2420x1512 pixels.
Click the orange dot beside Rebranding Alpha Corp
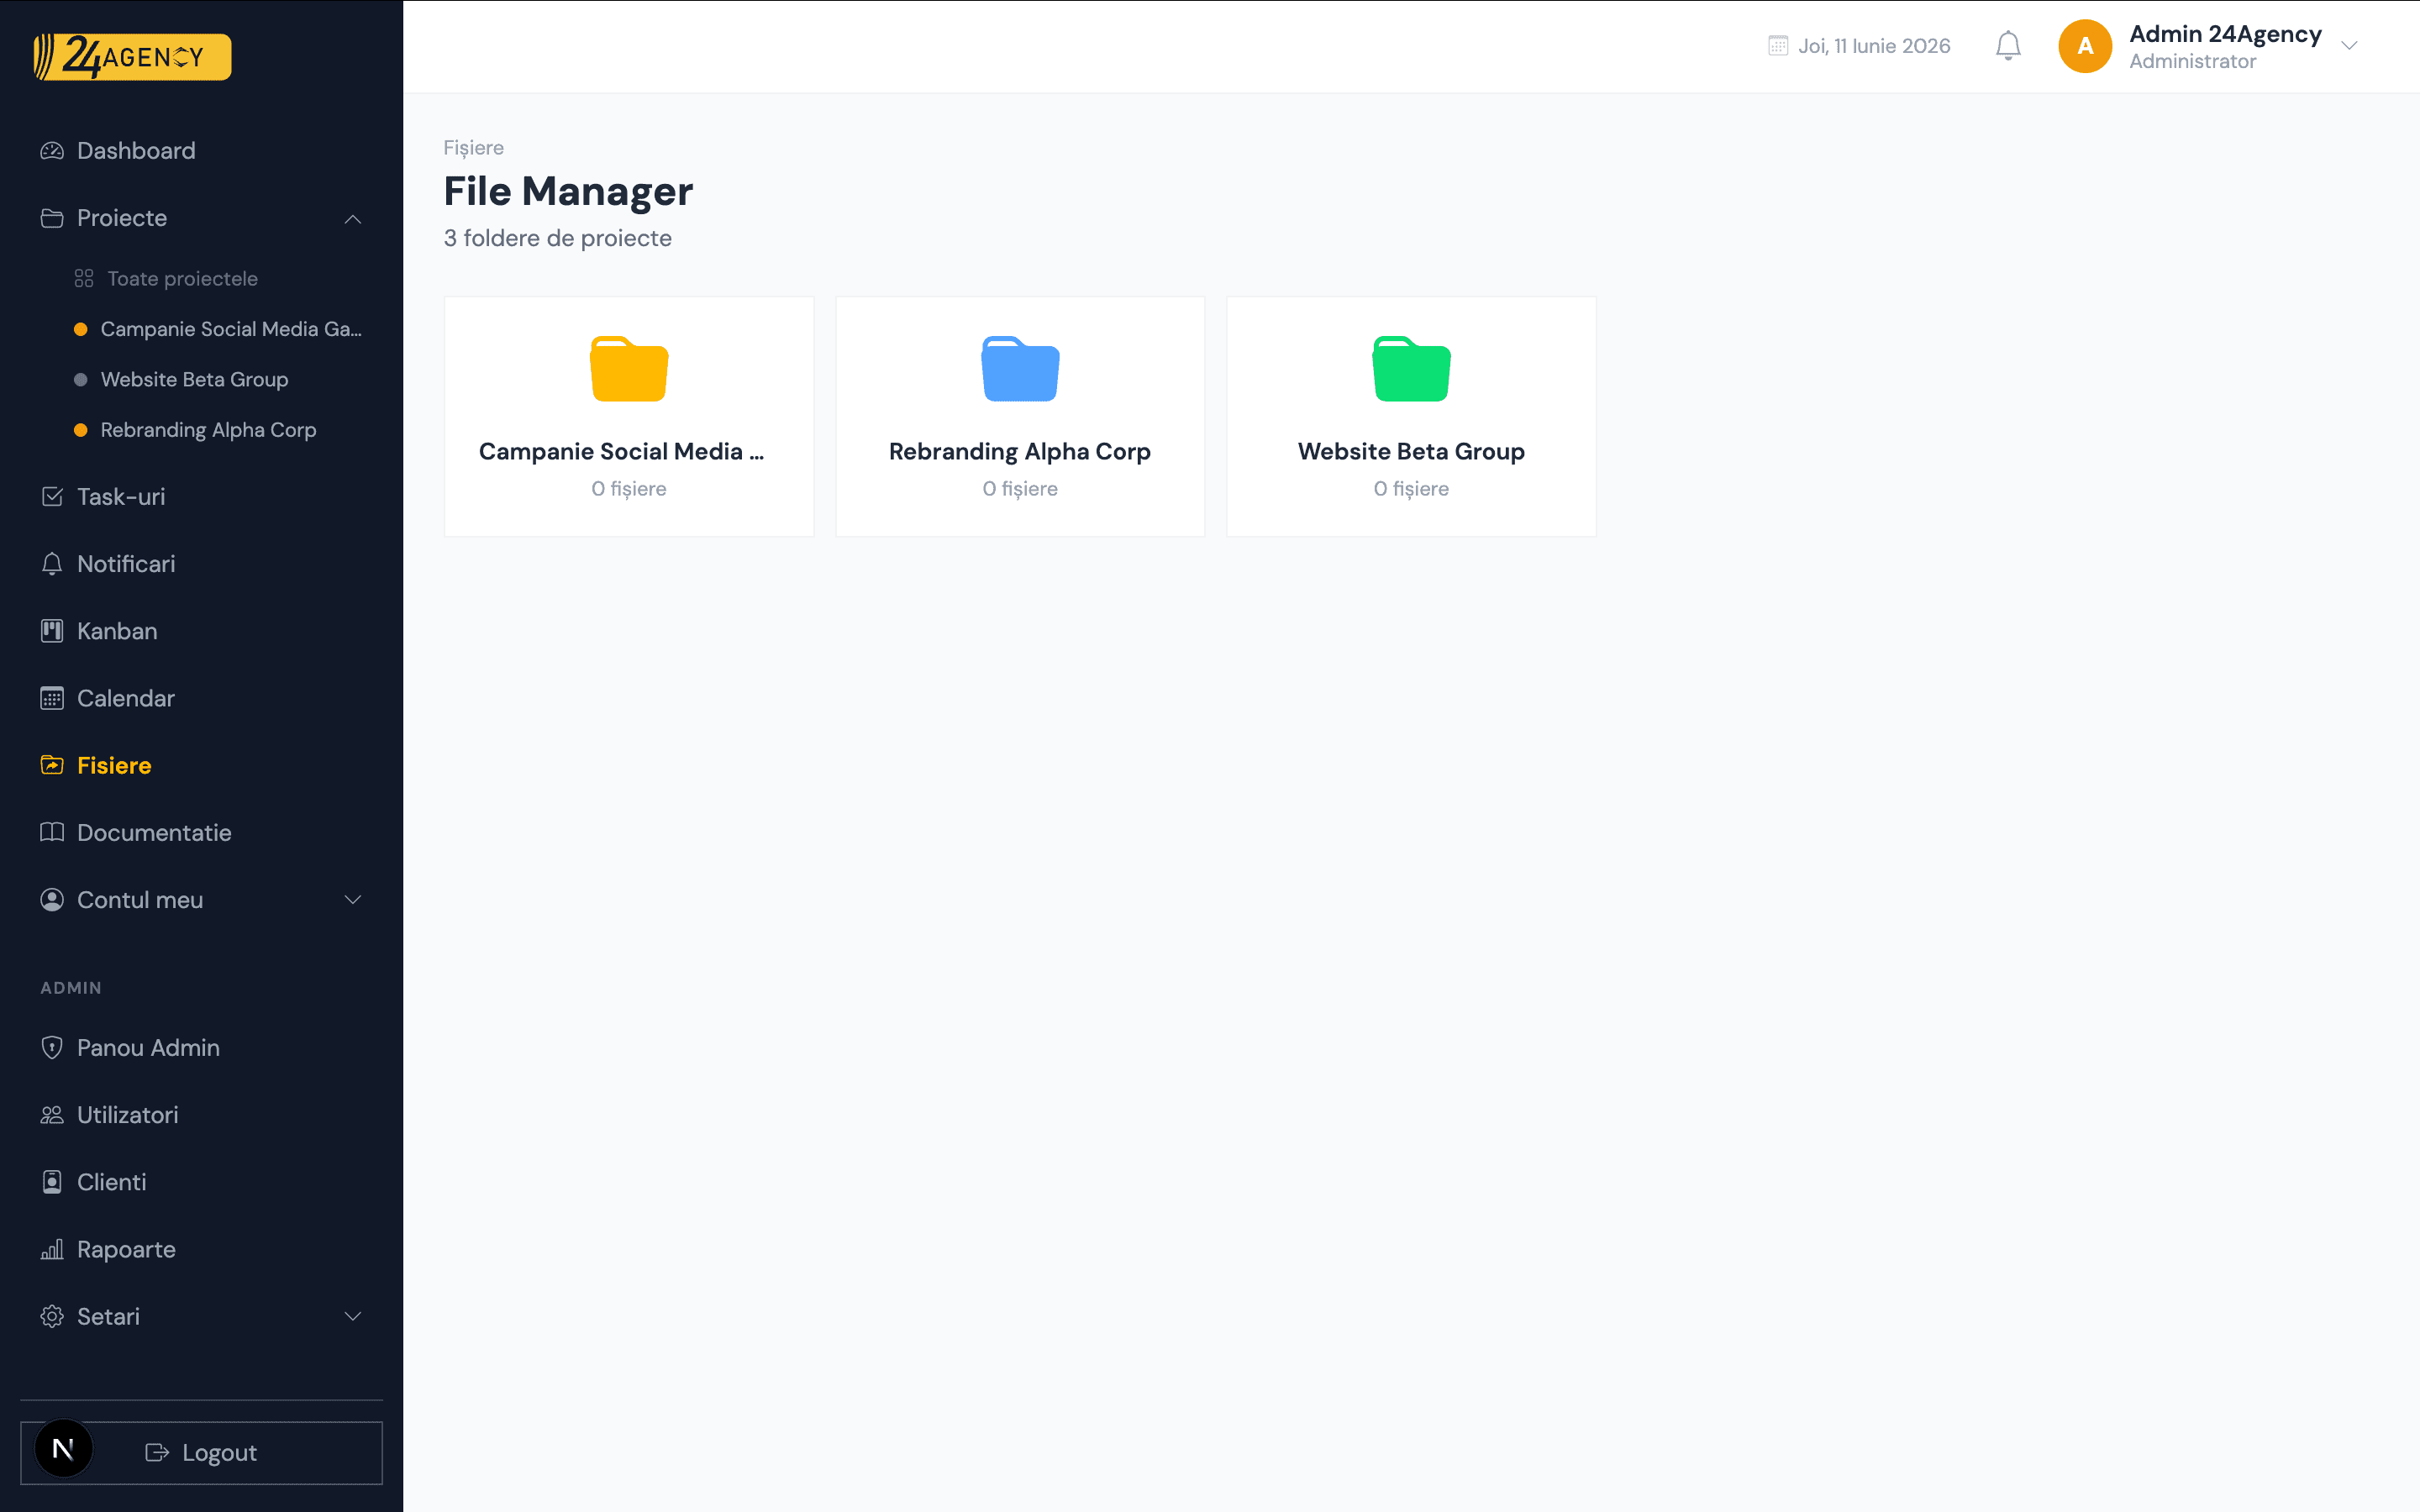pos(81,430)
